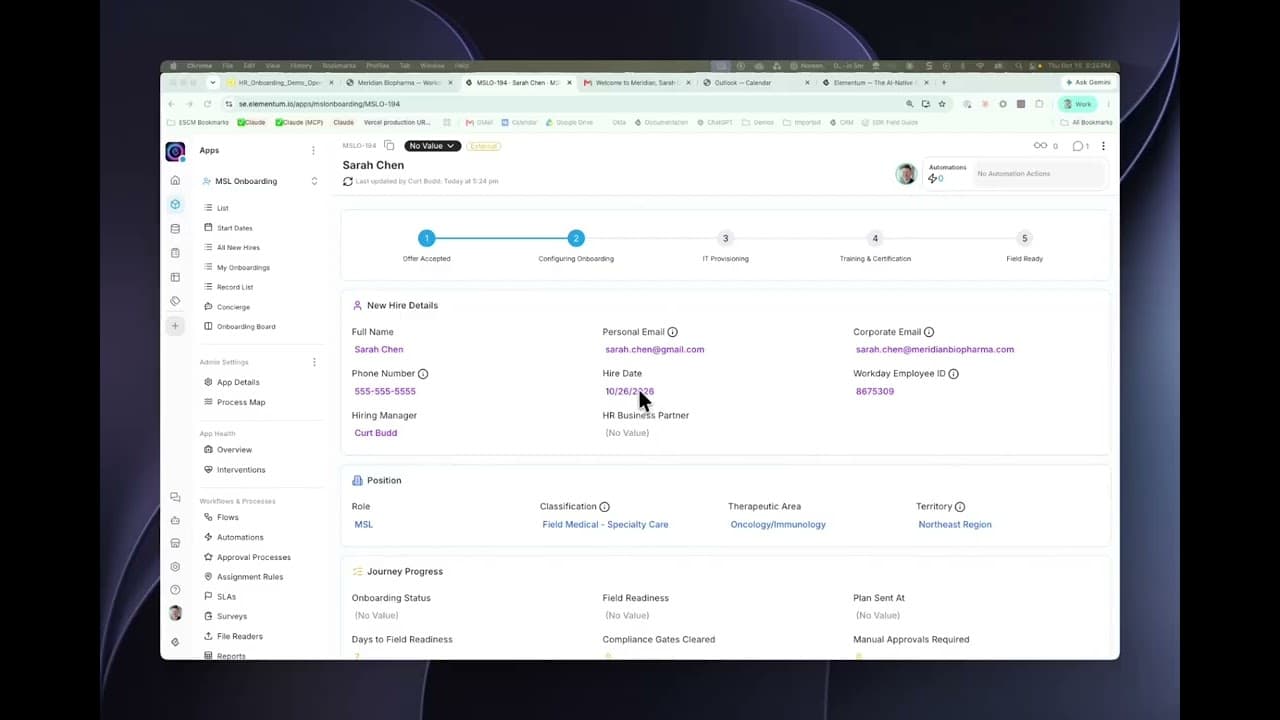Open Start Dates in the sidebar
This screenshot has width=1280, height=720.
235,228
